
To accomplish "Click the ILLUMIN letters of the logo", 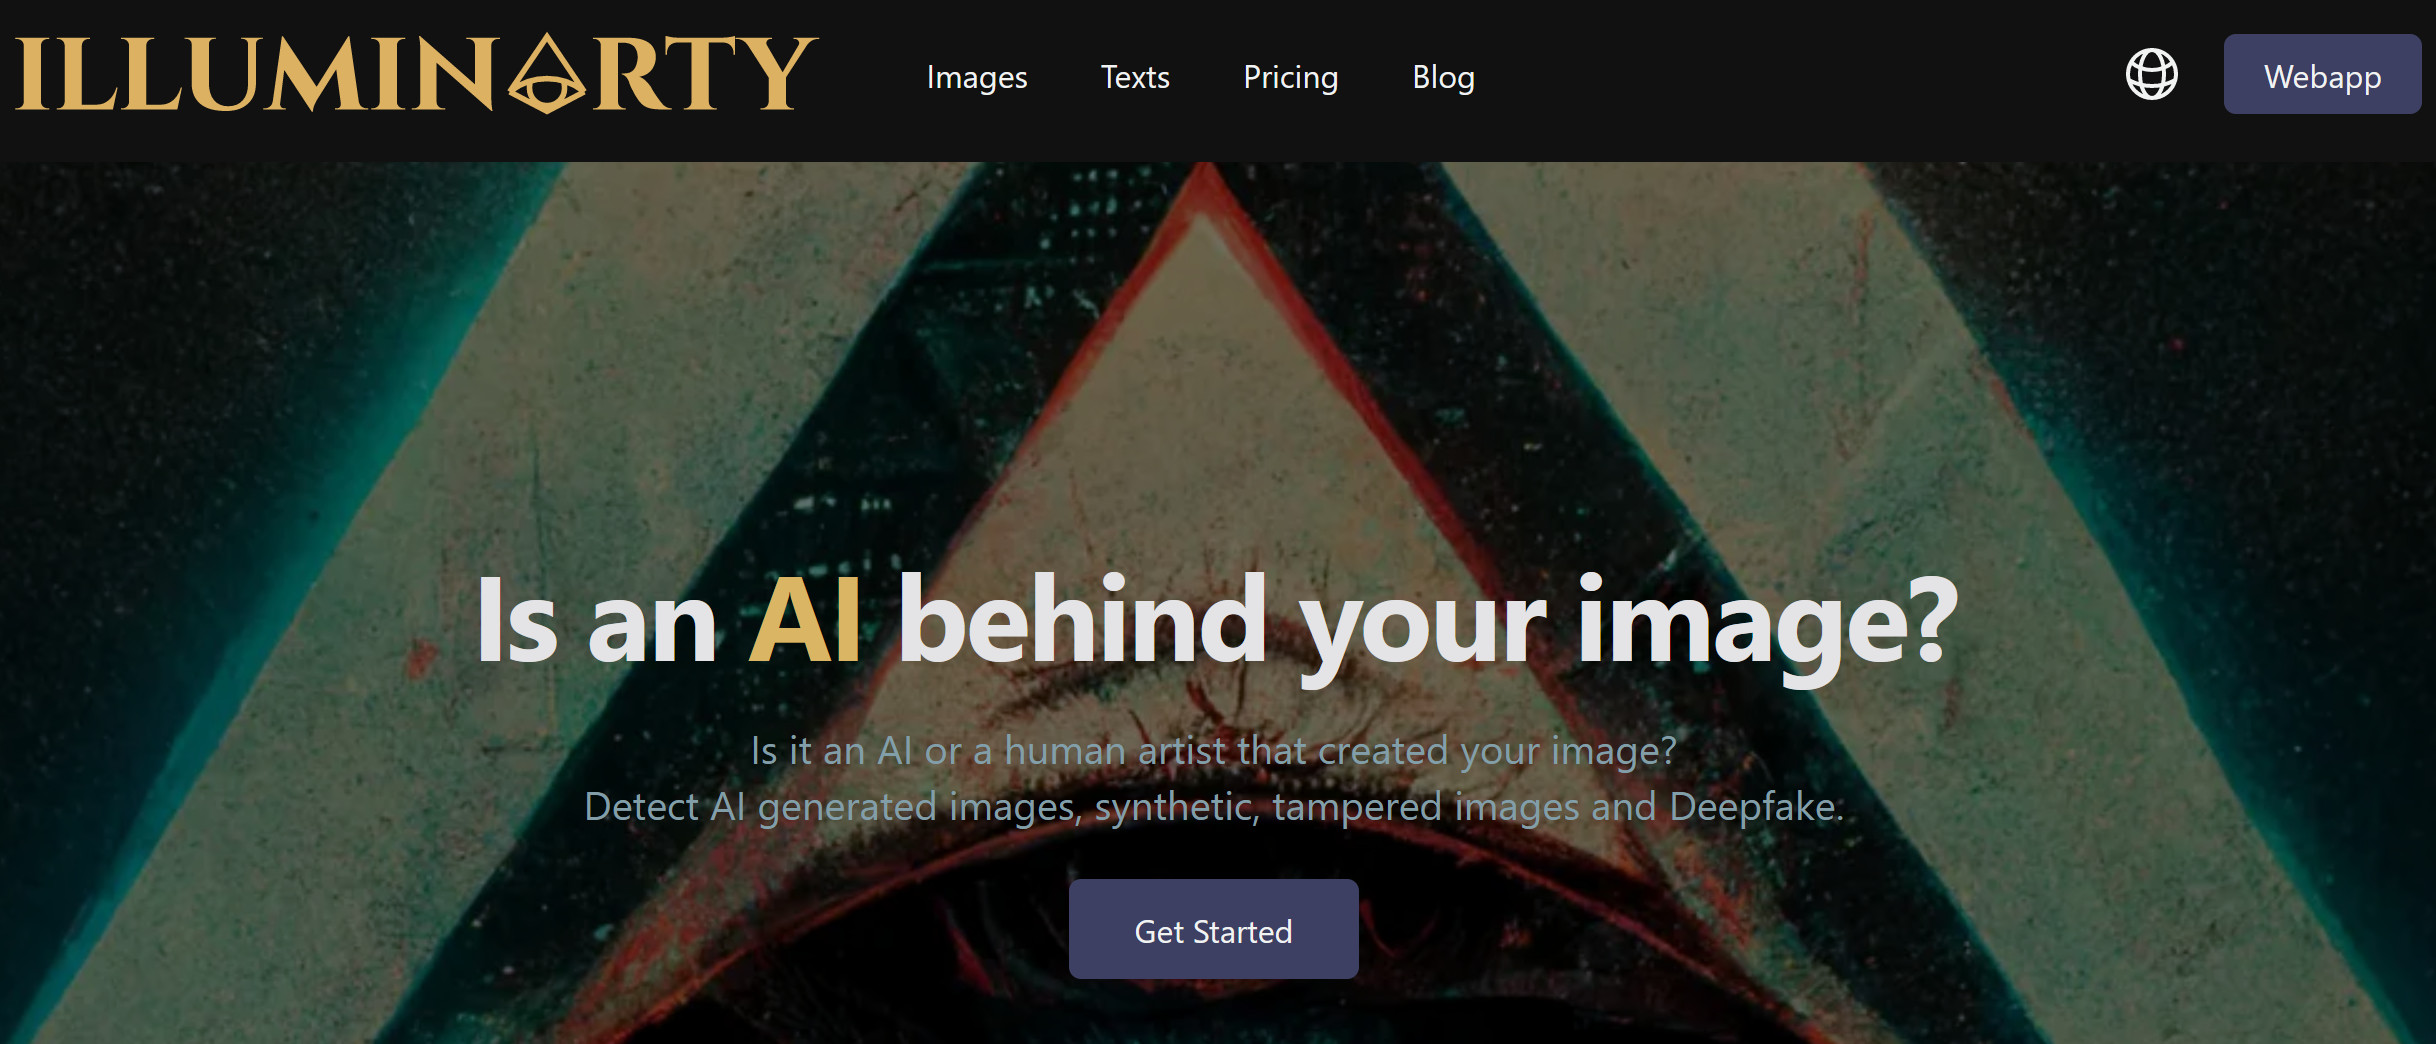I will coord(255,74).
